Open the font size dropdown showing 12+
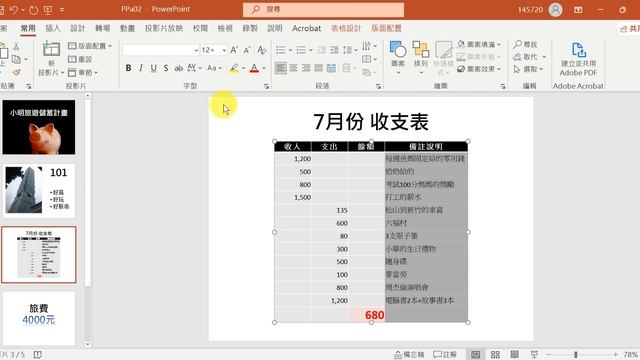This screenshot has width=640, height=360. (224, 50)
